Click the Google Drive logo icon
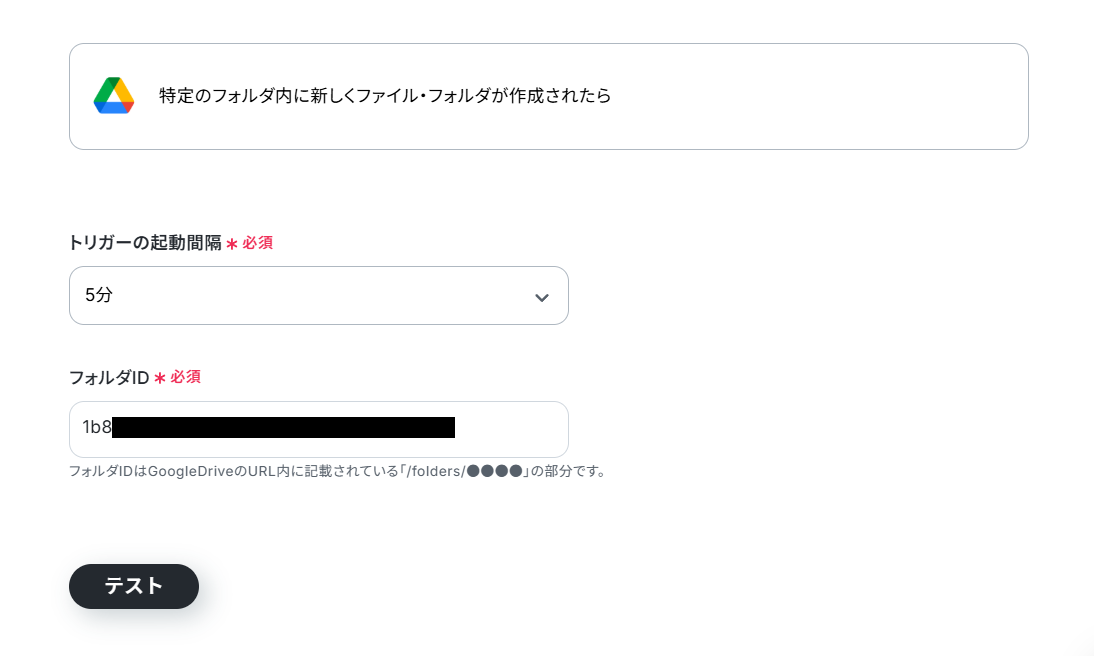The width and height of the screenshot is (1094, 656). click(x=114, y=96)
